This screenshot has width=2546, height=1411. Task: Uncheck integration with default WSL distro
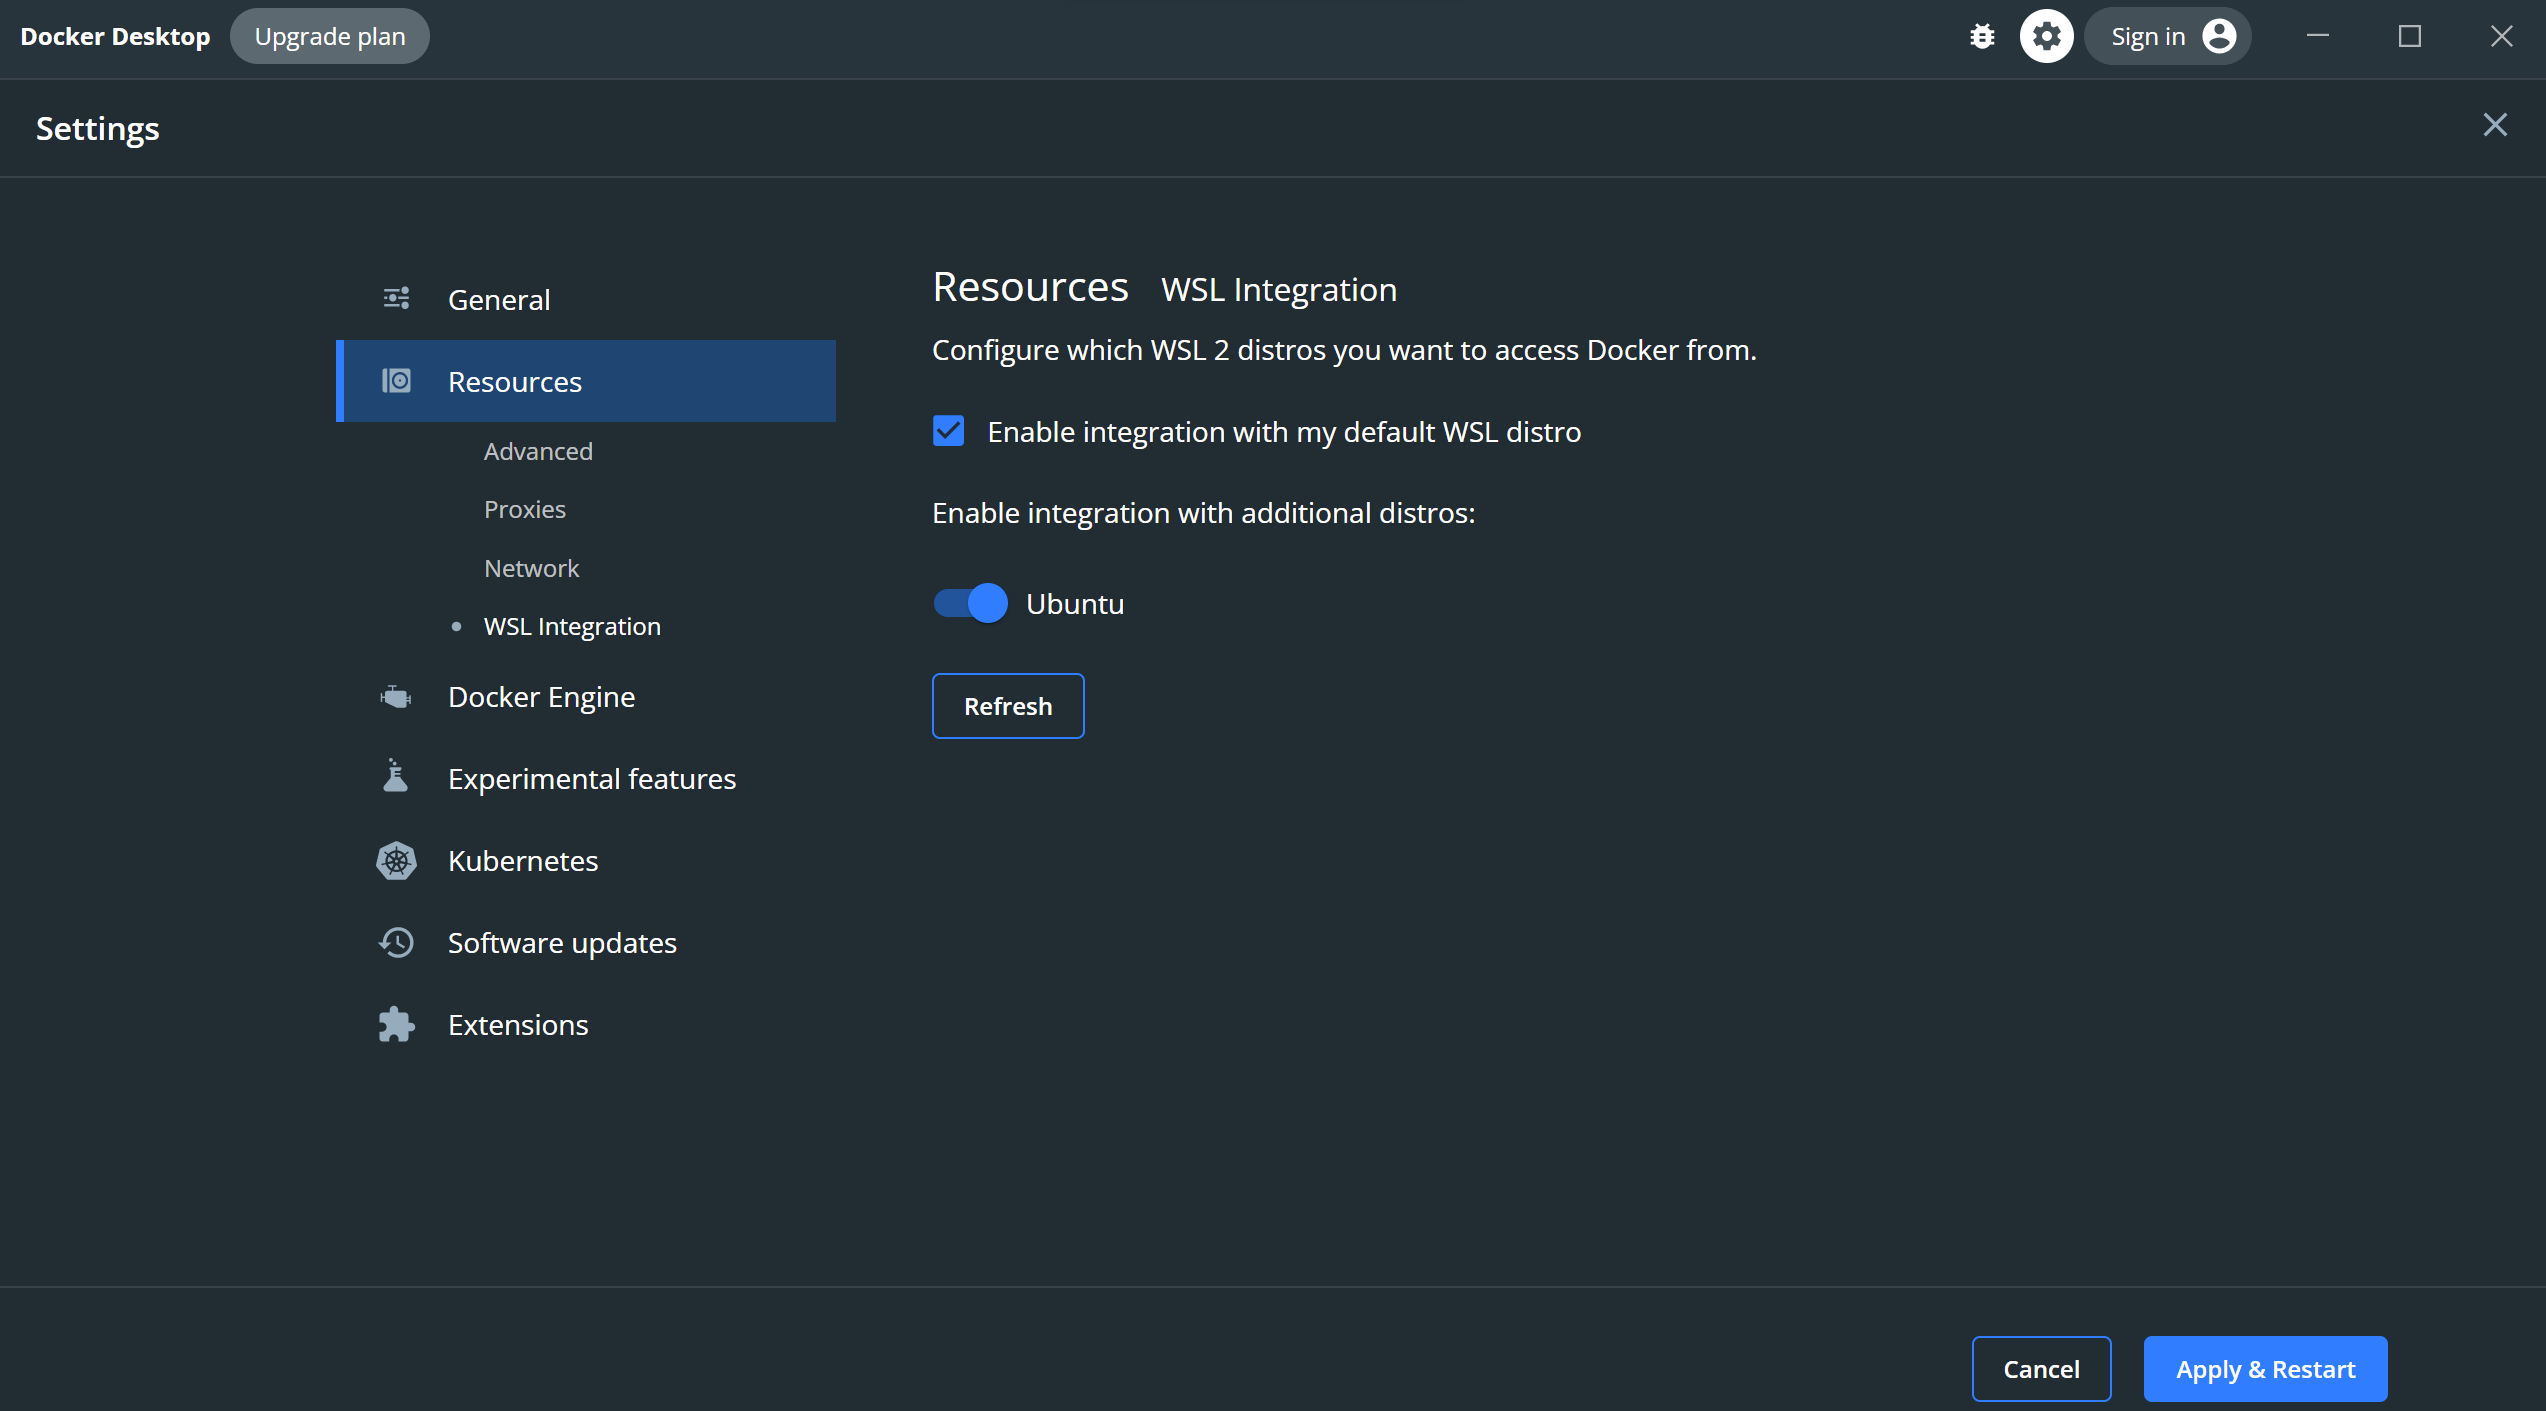[948, 430]
